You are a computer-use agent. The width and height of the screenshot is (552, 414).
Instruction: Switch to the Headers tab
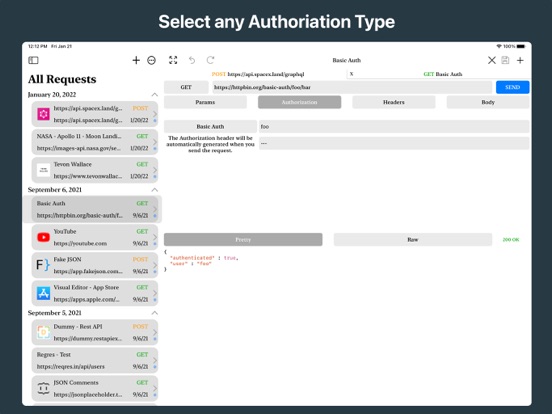click(394, 102)
